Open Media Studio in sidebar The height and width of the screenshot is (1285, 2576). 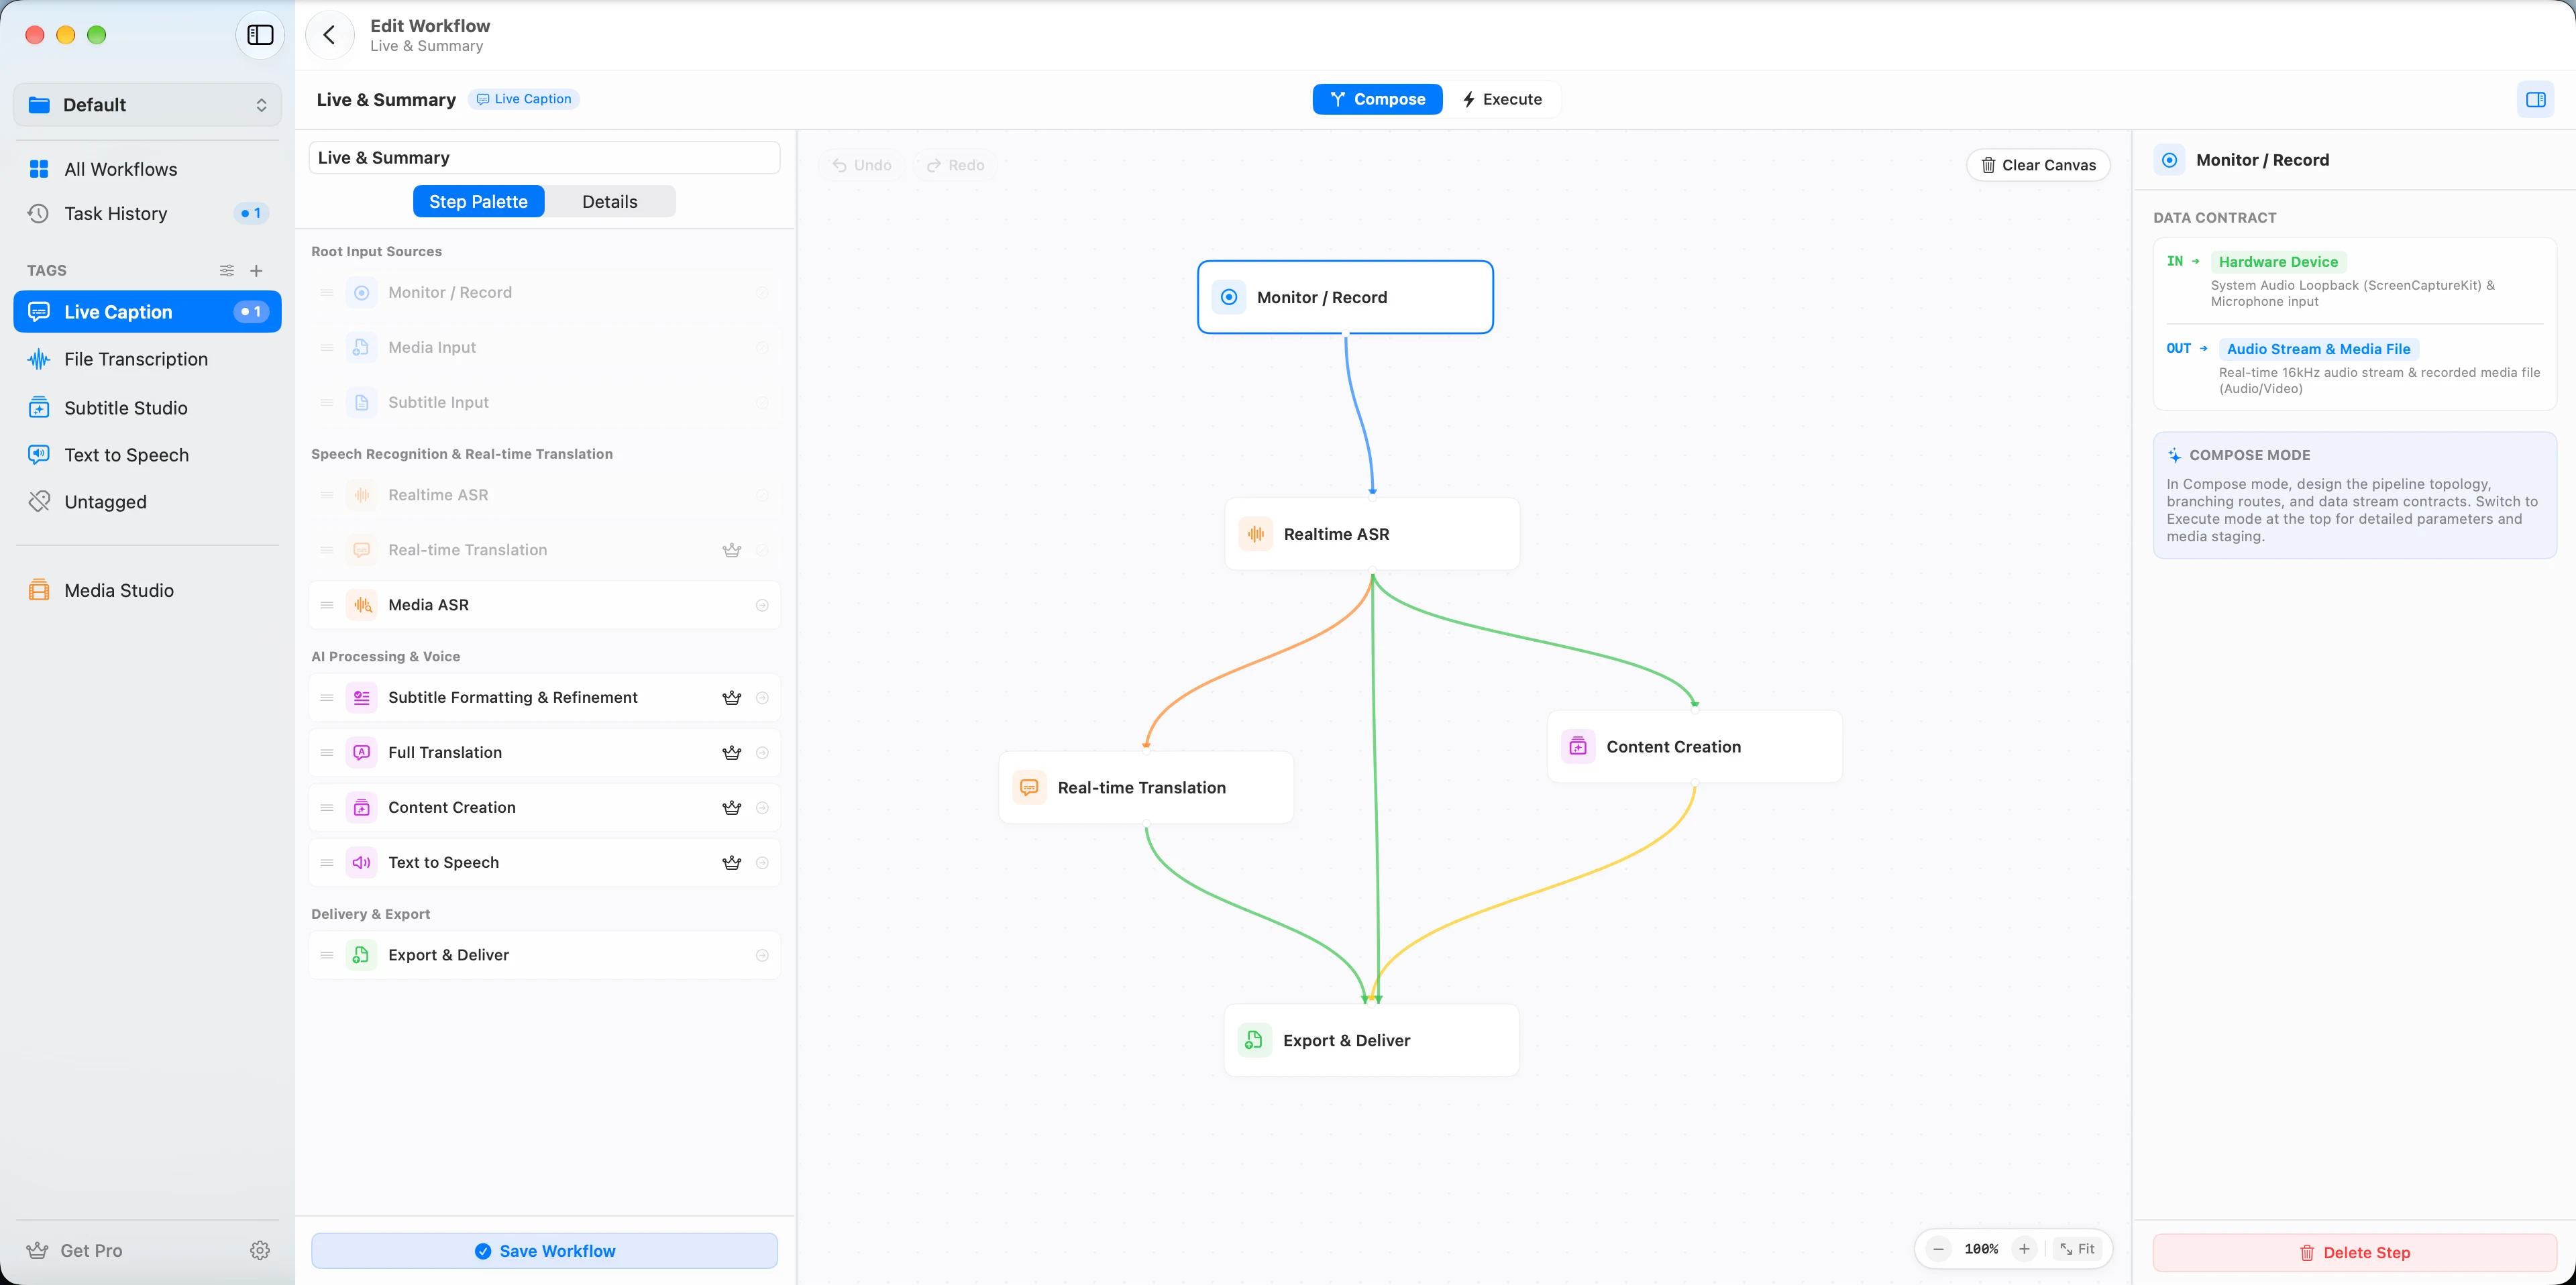[x=148, y=590]
